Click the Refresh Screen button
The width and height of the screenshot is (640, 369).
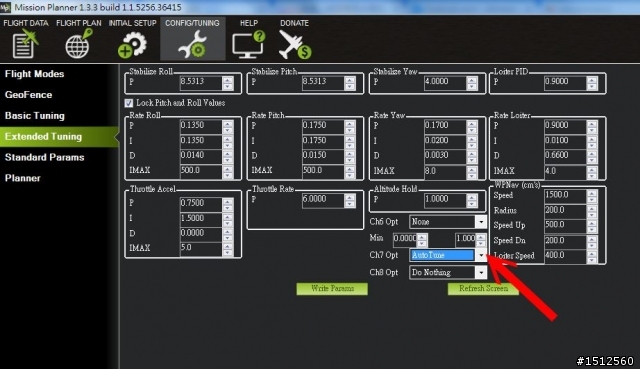point(483,289)
